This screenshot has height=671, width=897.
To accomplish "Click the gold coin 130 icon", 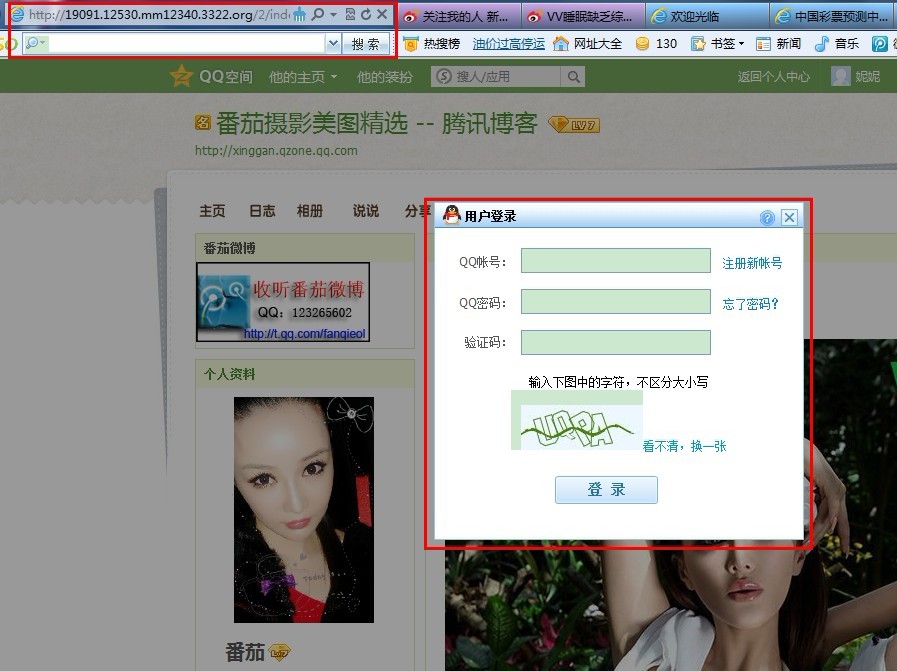I will click(x=642, y=43).
